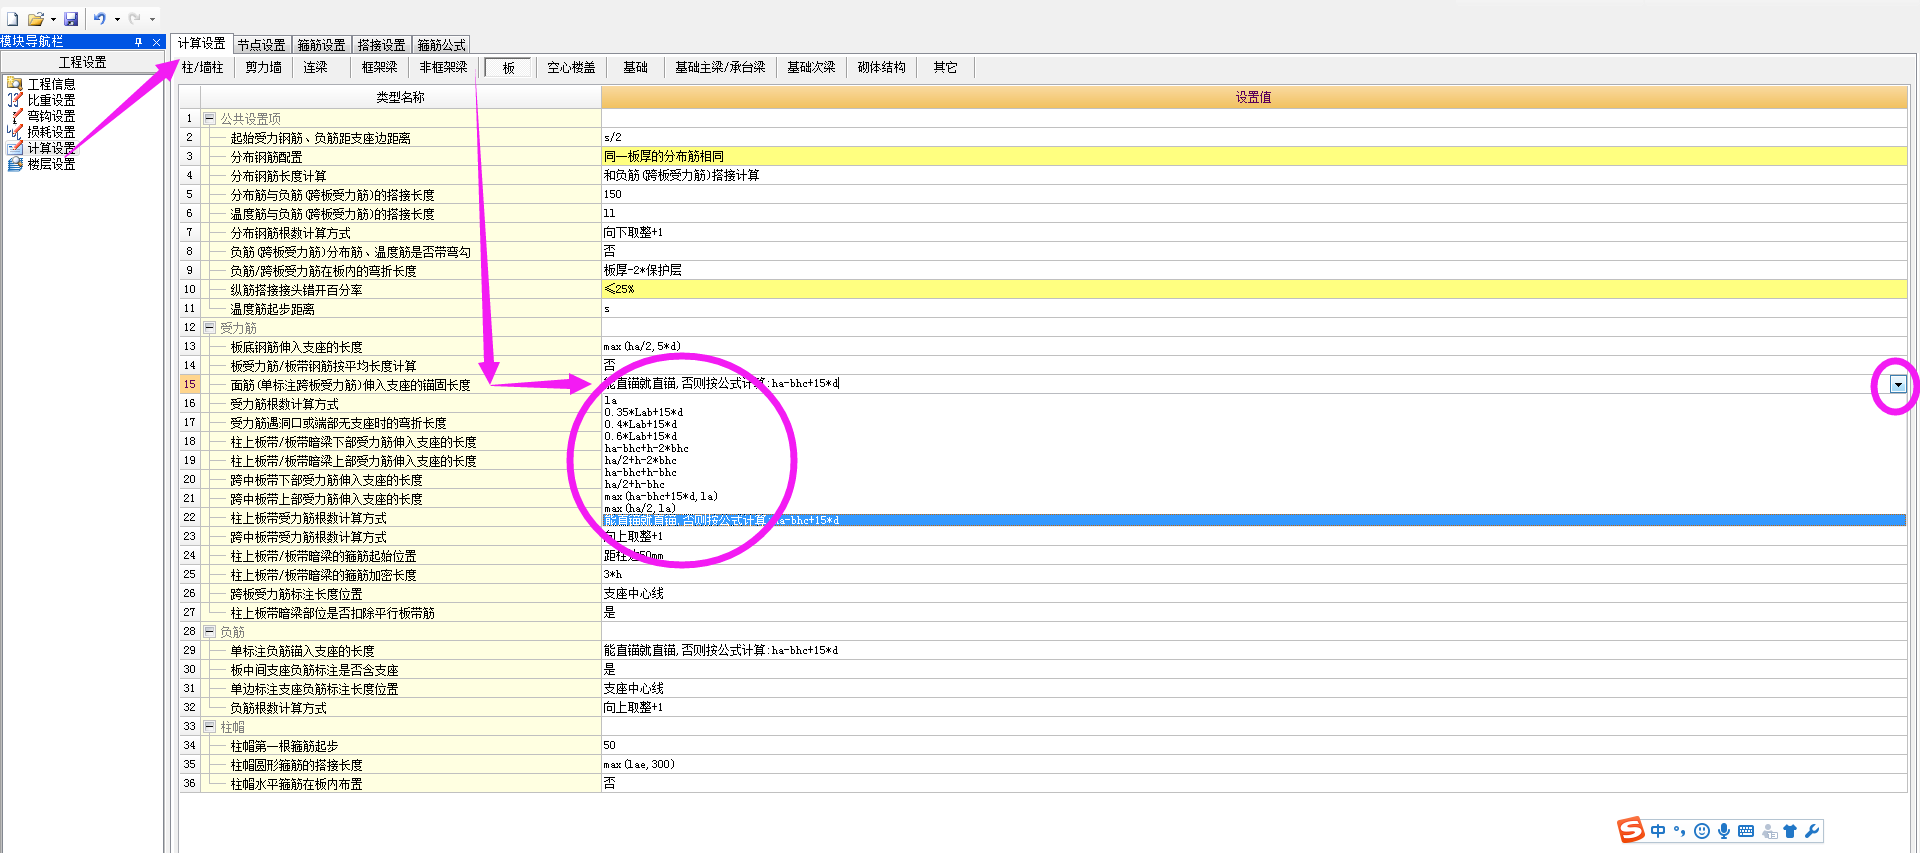This screenshot has width=1920, height=853.
Task: Expand the redo history dropdown arrow
Action: coord(152,19)
